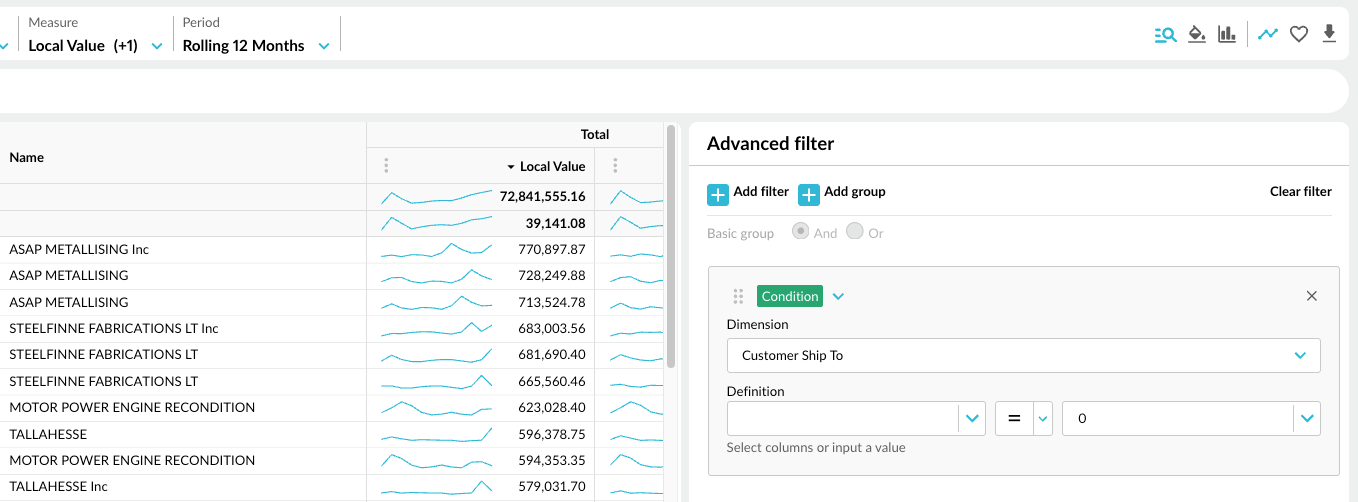Screen dimensions: 1358x502
Task: Click the paint bucket highlight icon
Action: click(1196, 34)
